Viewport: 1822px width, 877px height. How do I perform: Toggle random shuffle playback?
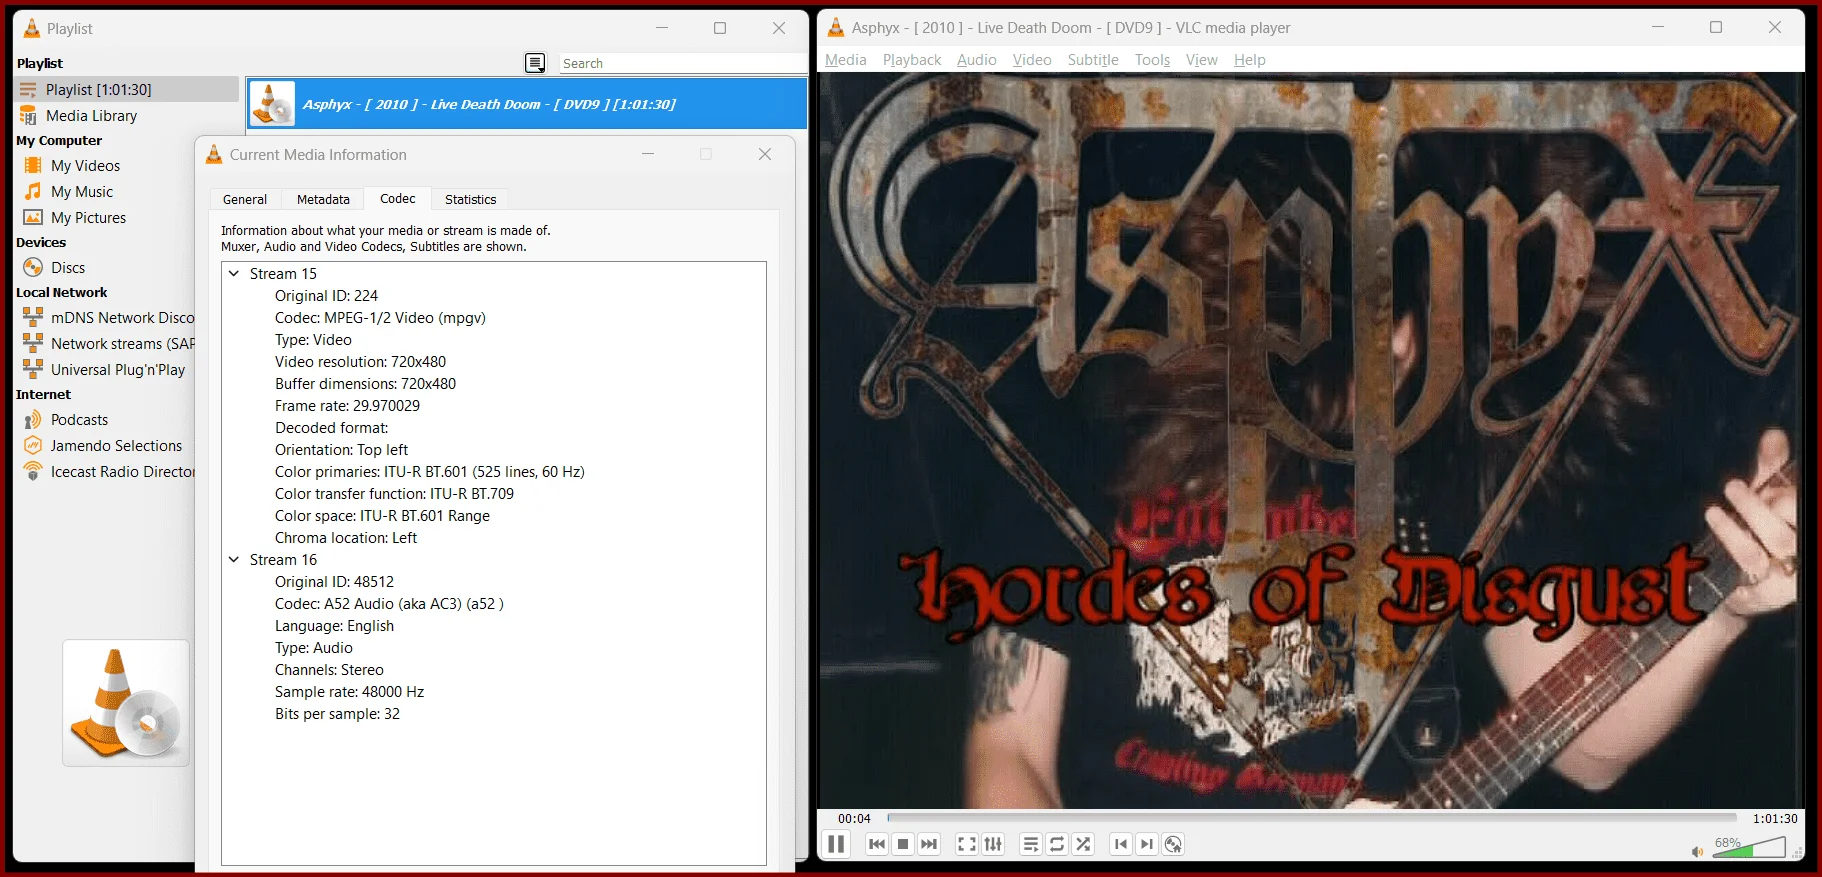tap(1083, 844)
